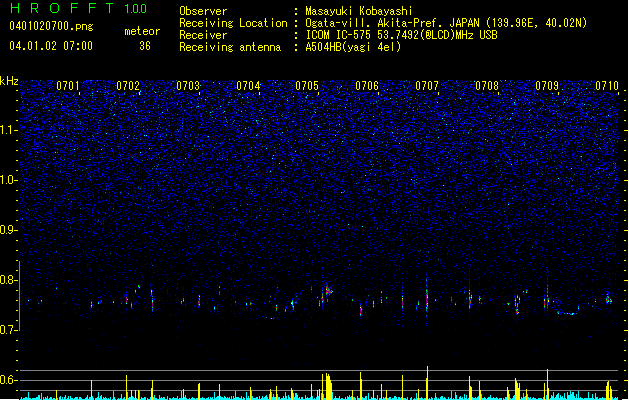Click the 0.6 kHz axis label
The width and height of the screenshot is (629, 400).
click(x=9, y=380)
